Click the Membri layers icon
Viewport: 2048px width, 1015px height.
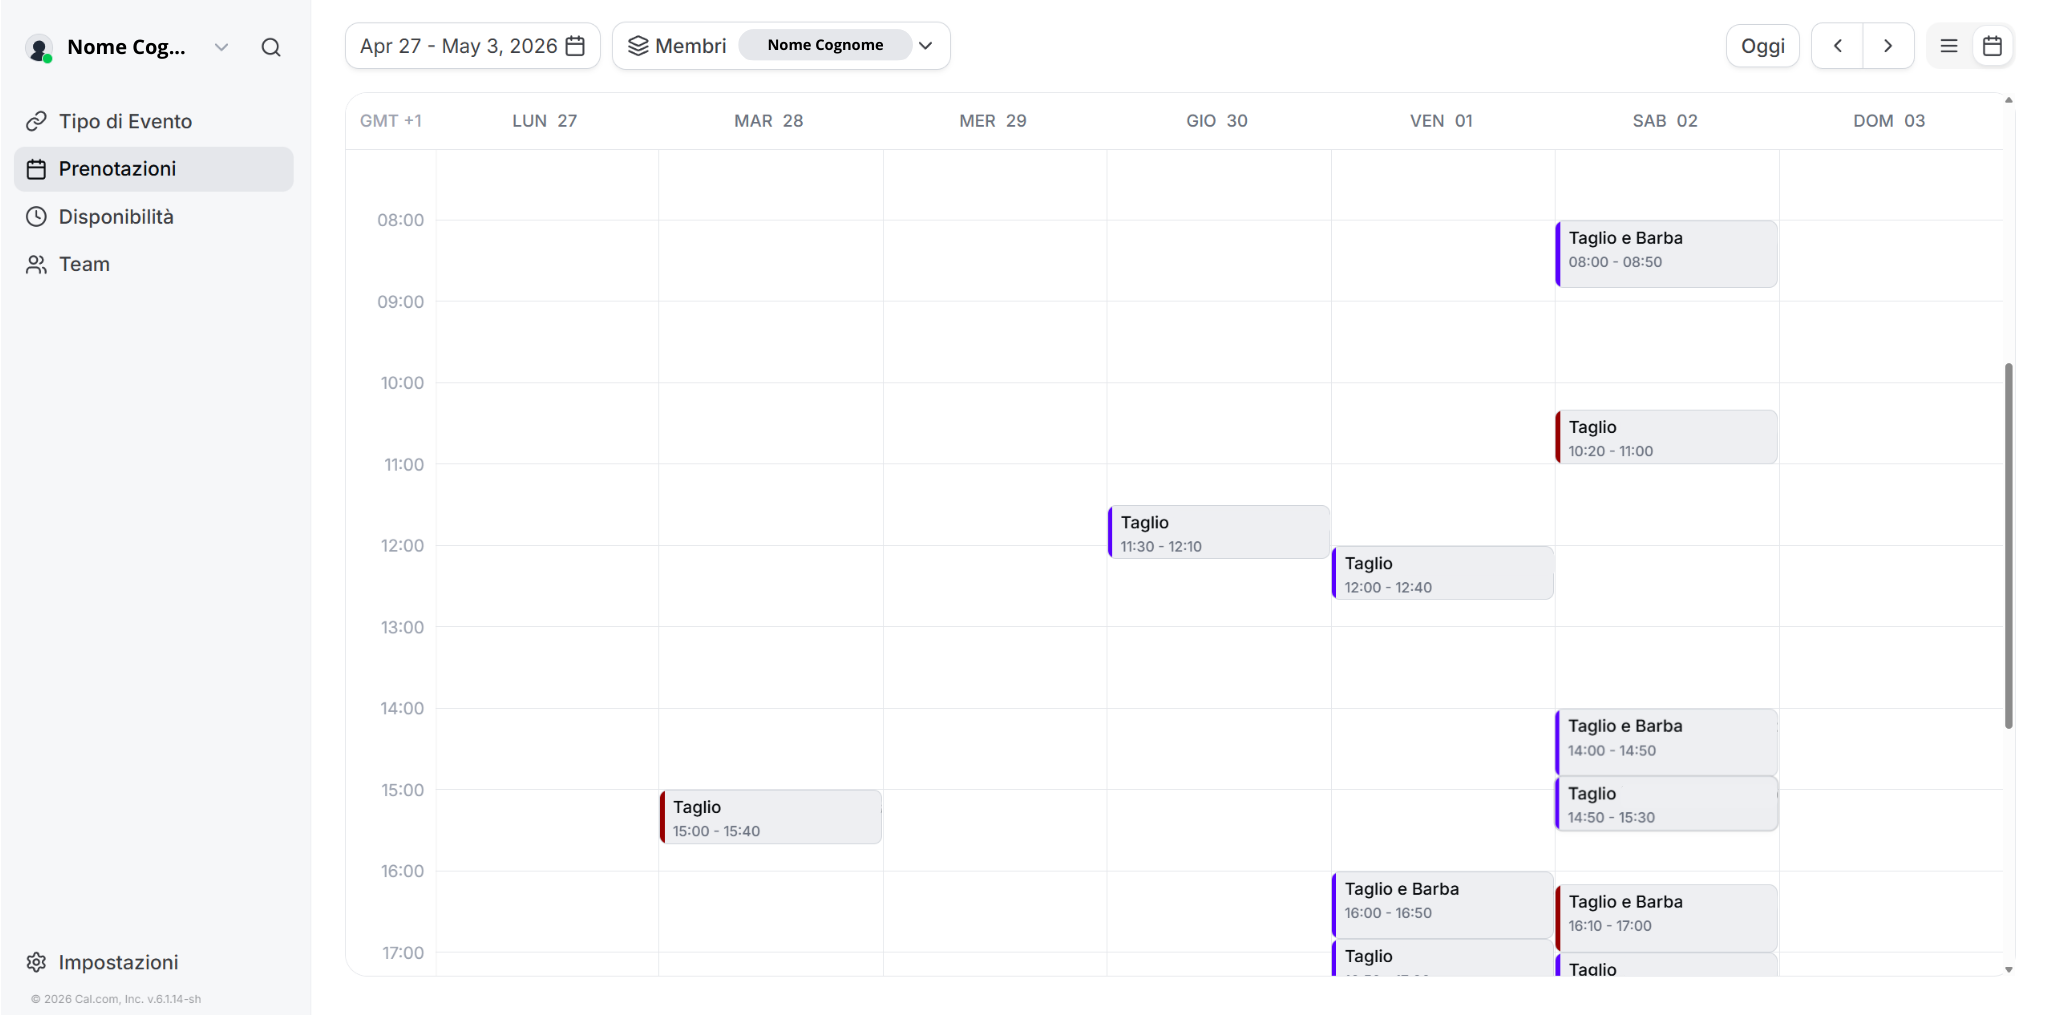pos(638,46)
